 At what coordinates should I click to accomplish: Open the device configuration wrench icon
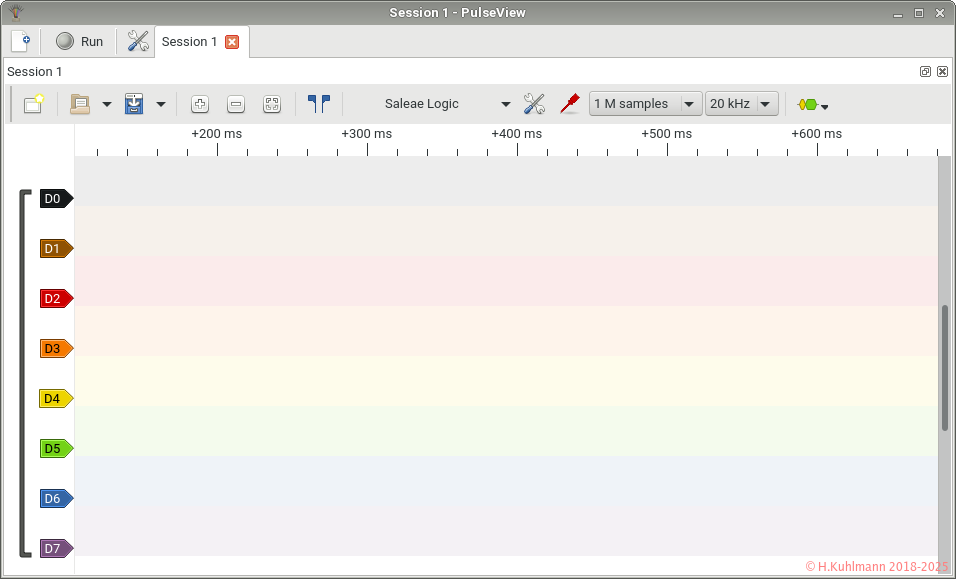click(534, 104)
